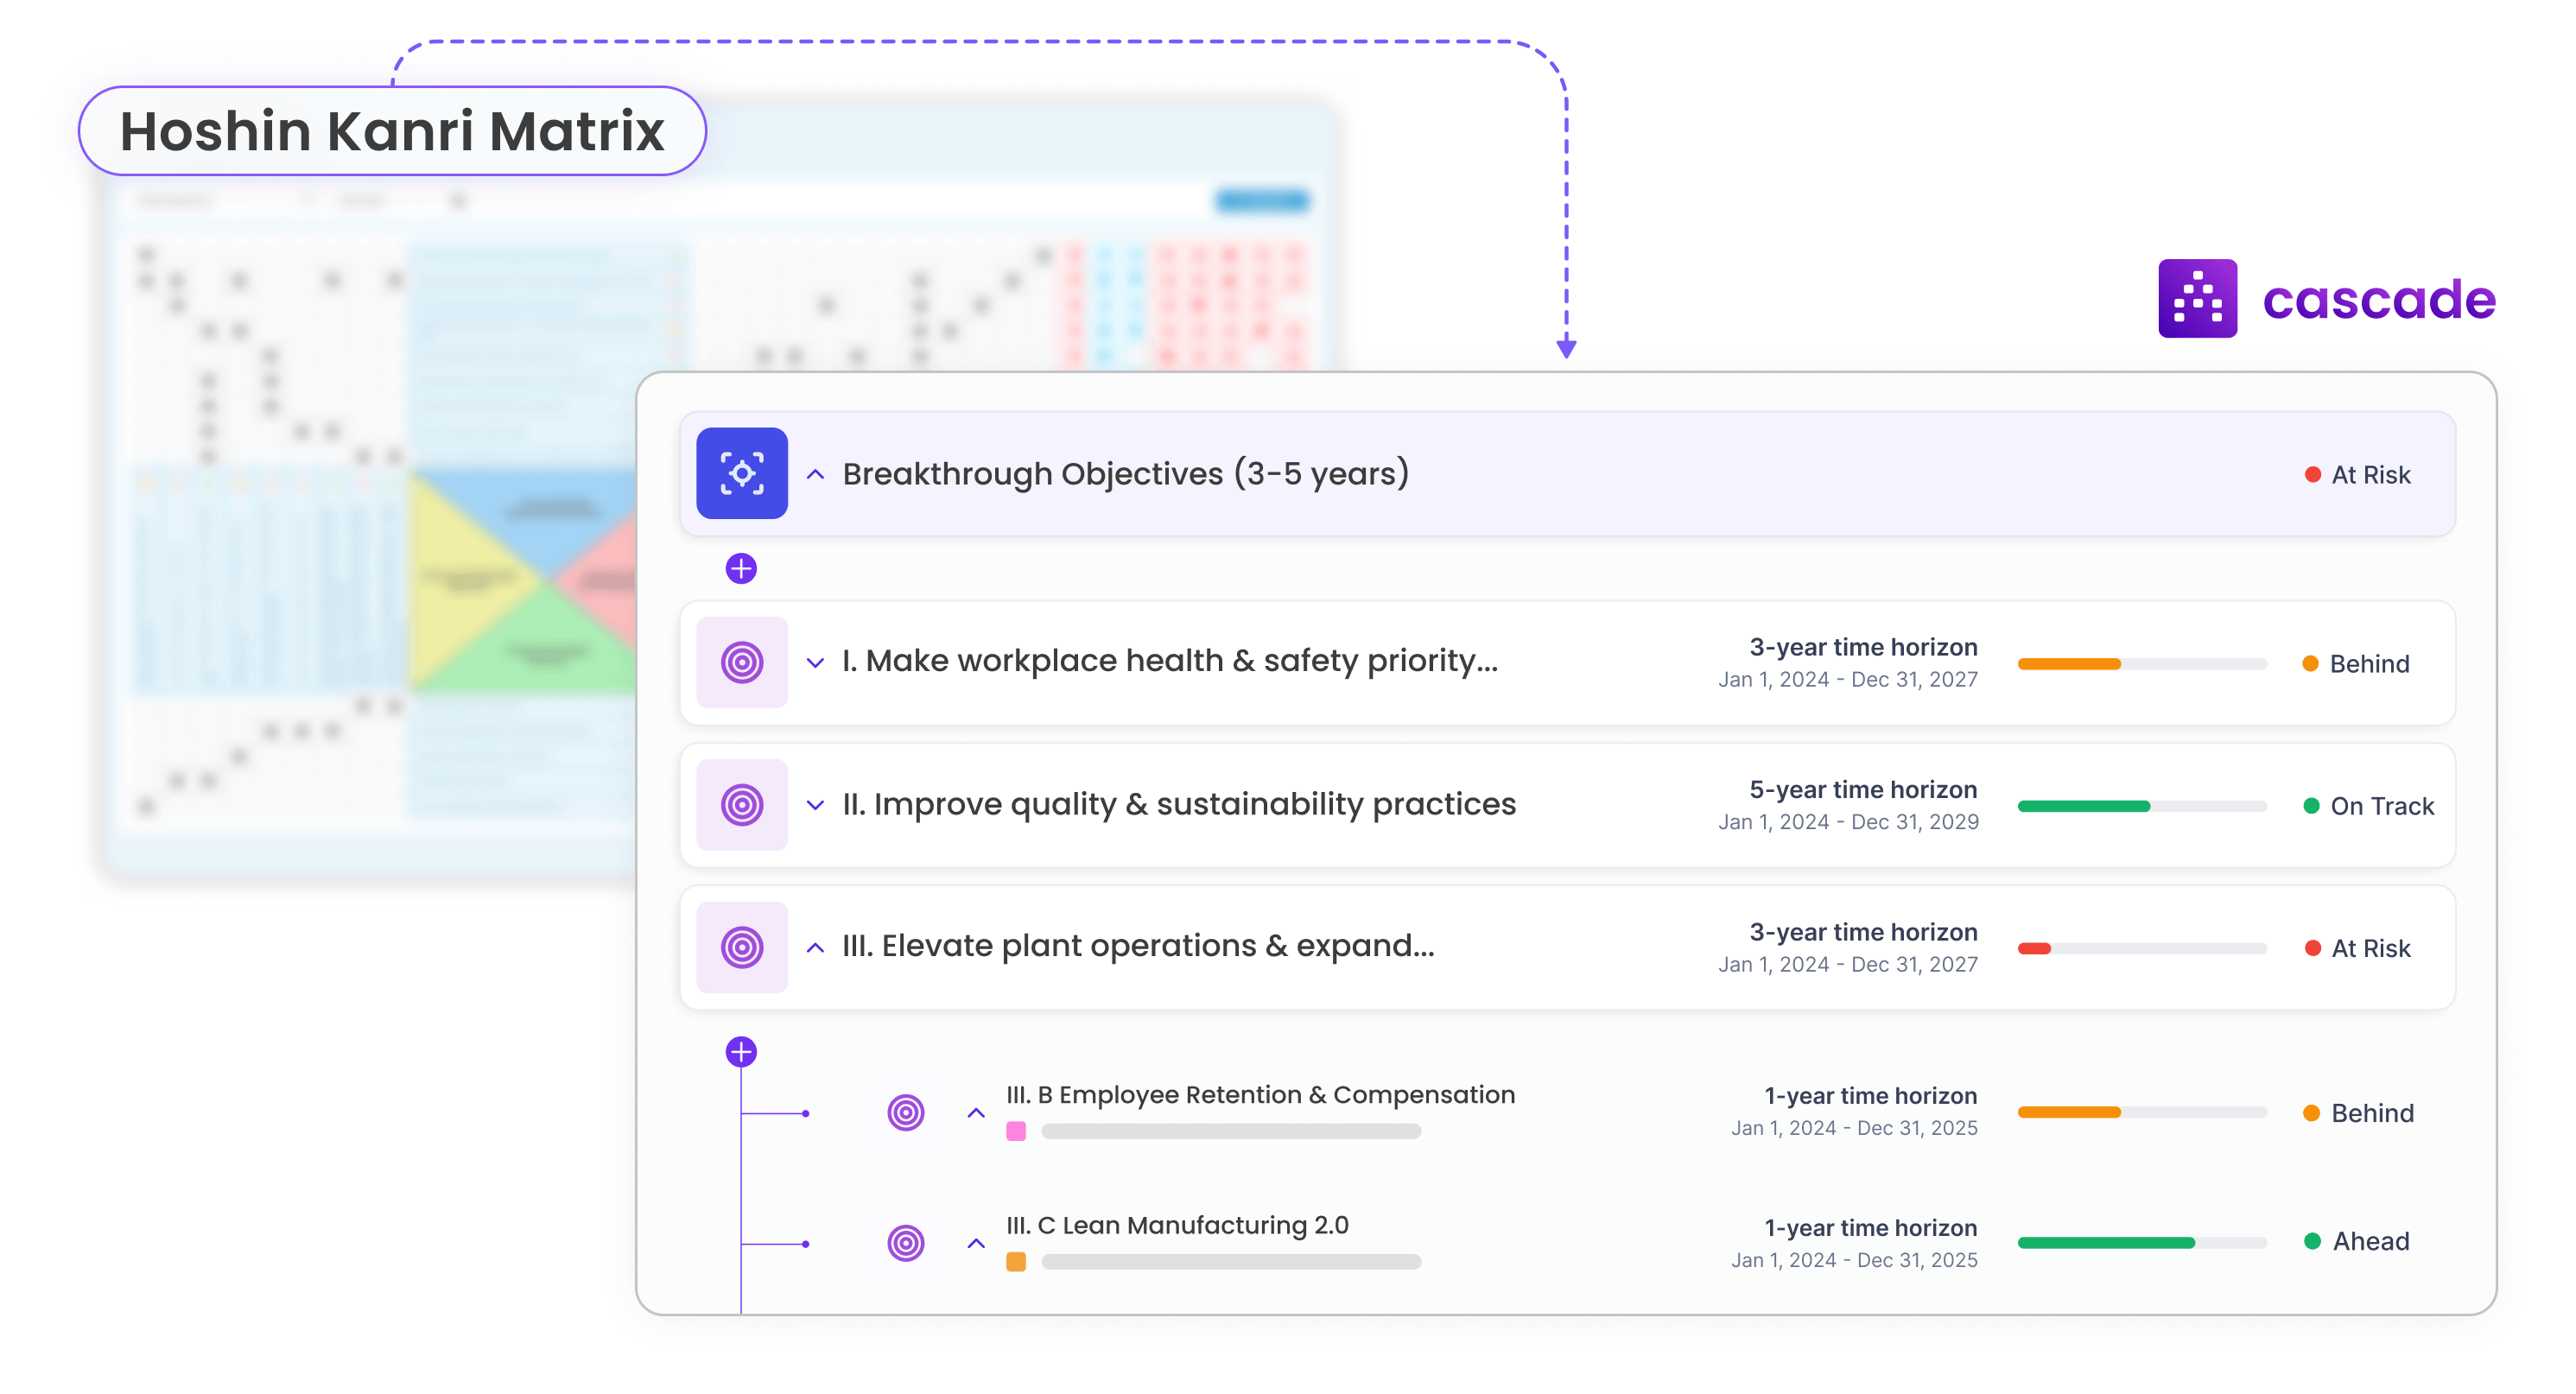The width and height of the screenshot is (2576, 1394).
Task: Click the green Ahead status dot
Action: pyautogui.click(x=2311, y=1241)
